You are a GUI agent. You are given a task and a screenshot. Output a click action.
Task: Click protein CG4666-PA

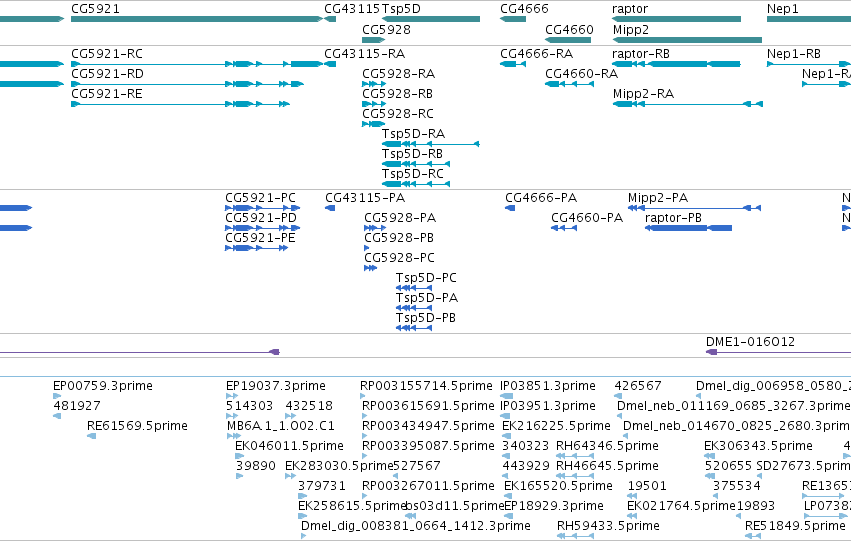click(x=510, y=208)
